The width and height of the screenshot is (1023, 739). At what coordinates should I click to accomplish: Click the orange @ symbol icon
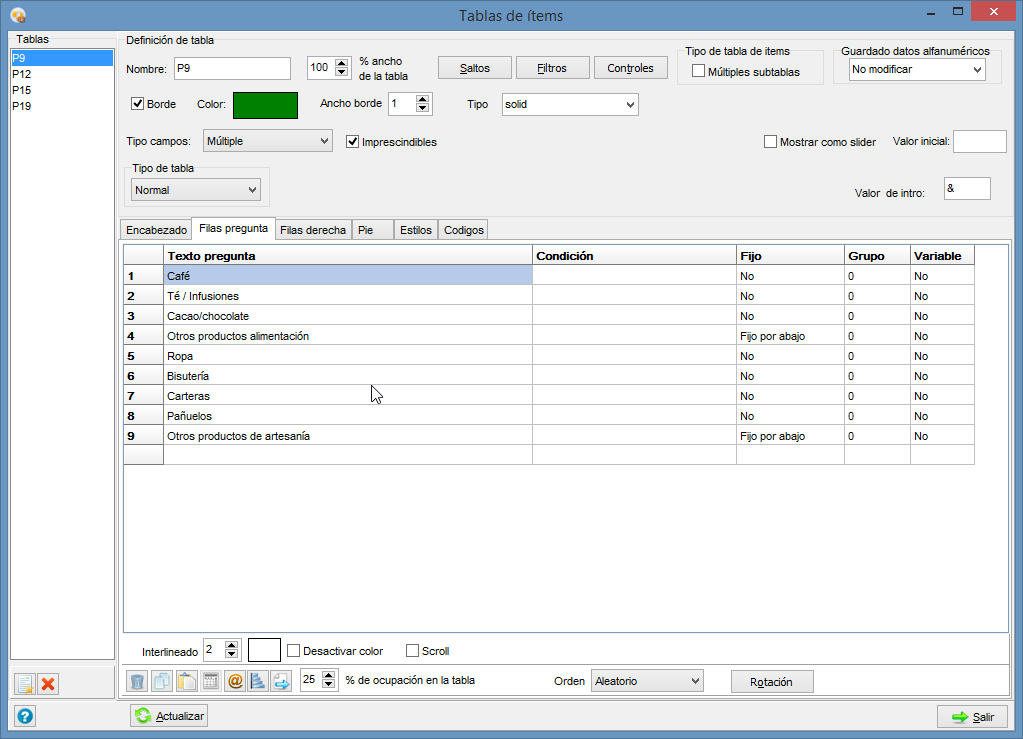coord(234,682)
